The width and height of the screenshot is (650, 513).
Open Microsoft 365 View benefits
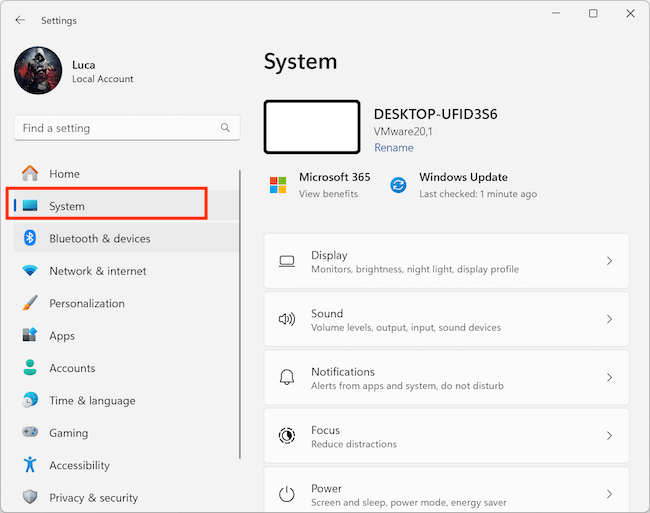[328, 194]
